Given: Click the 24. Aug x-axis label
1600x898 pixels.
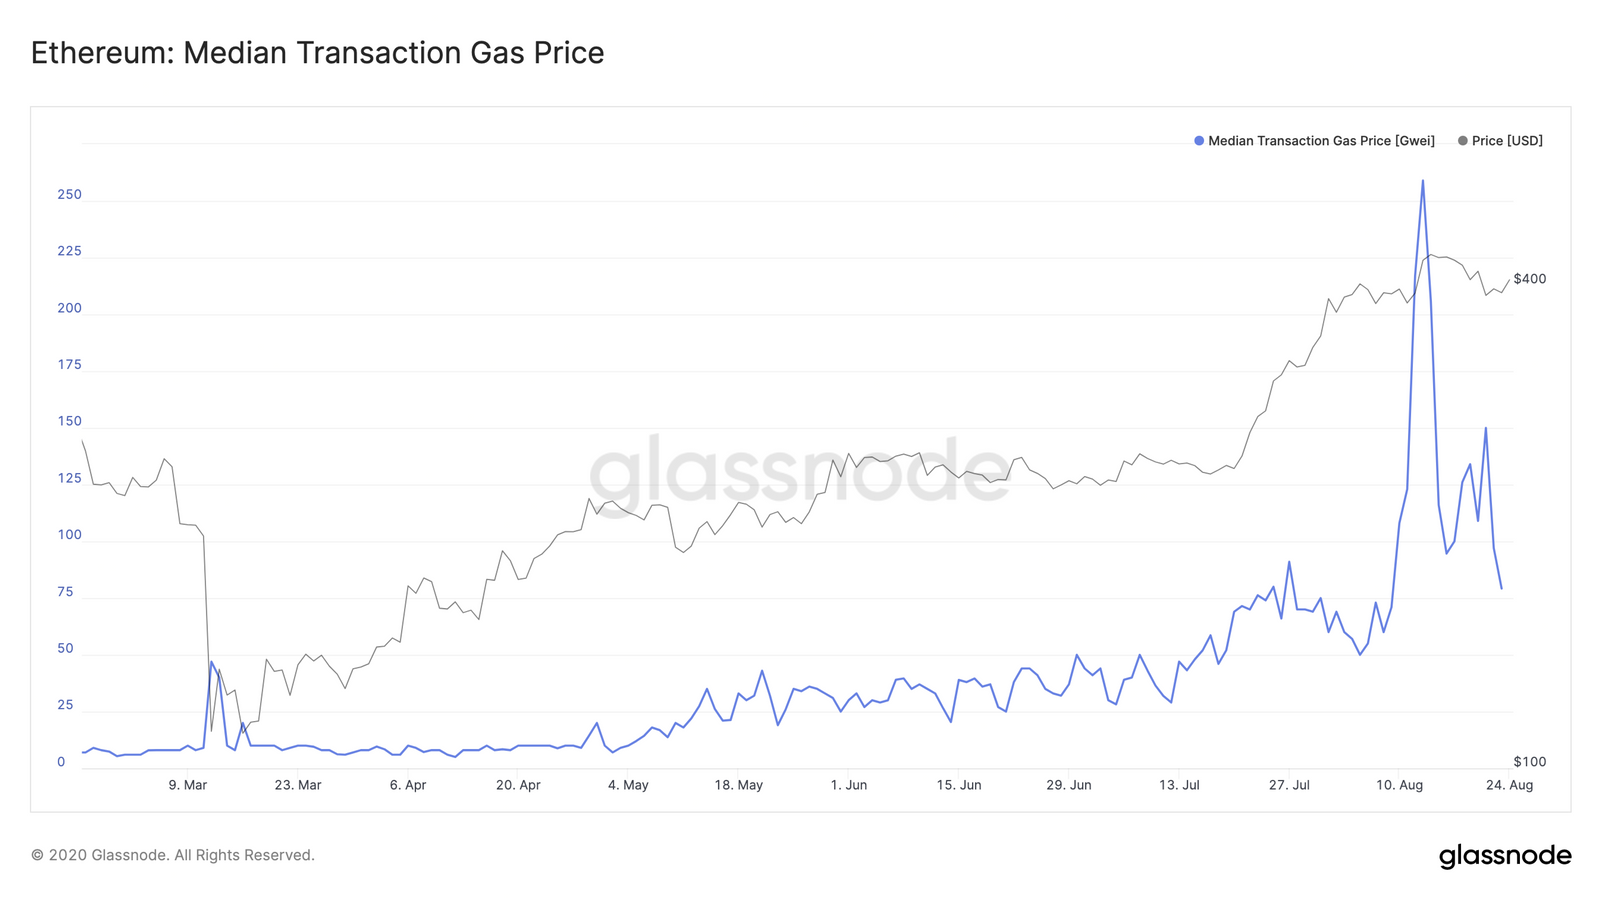Looking at the screenshot, I should pos(1509,785).
